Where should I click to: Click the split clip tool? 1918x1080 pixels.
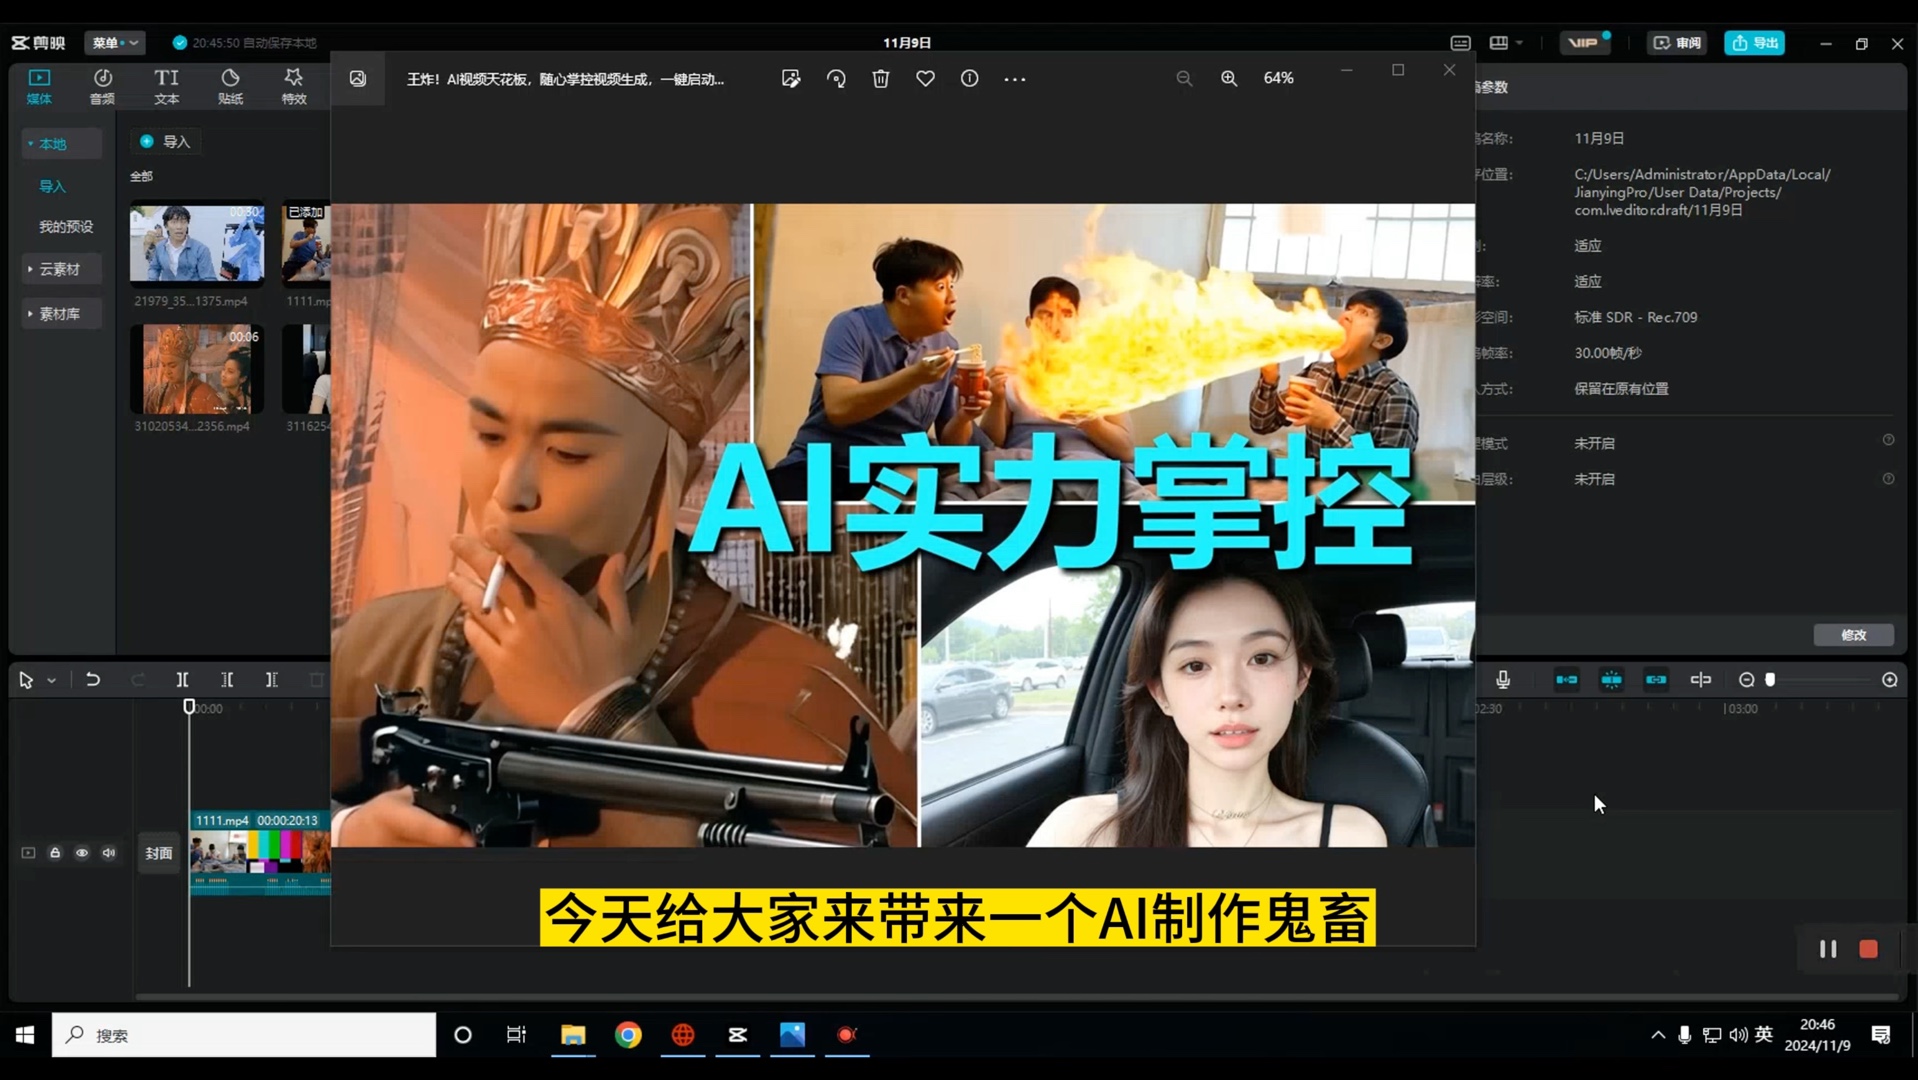click(182, 680)
